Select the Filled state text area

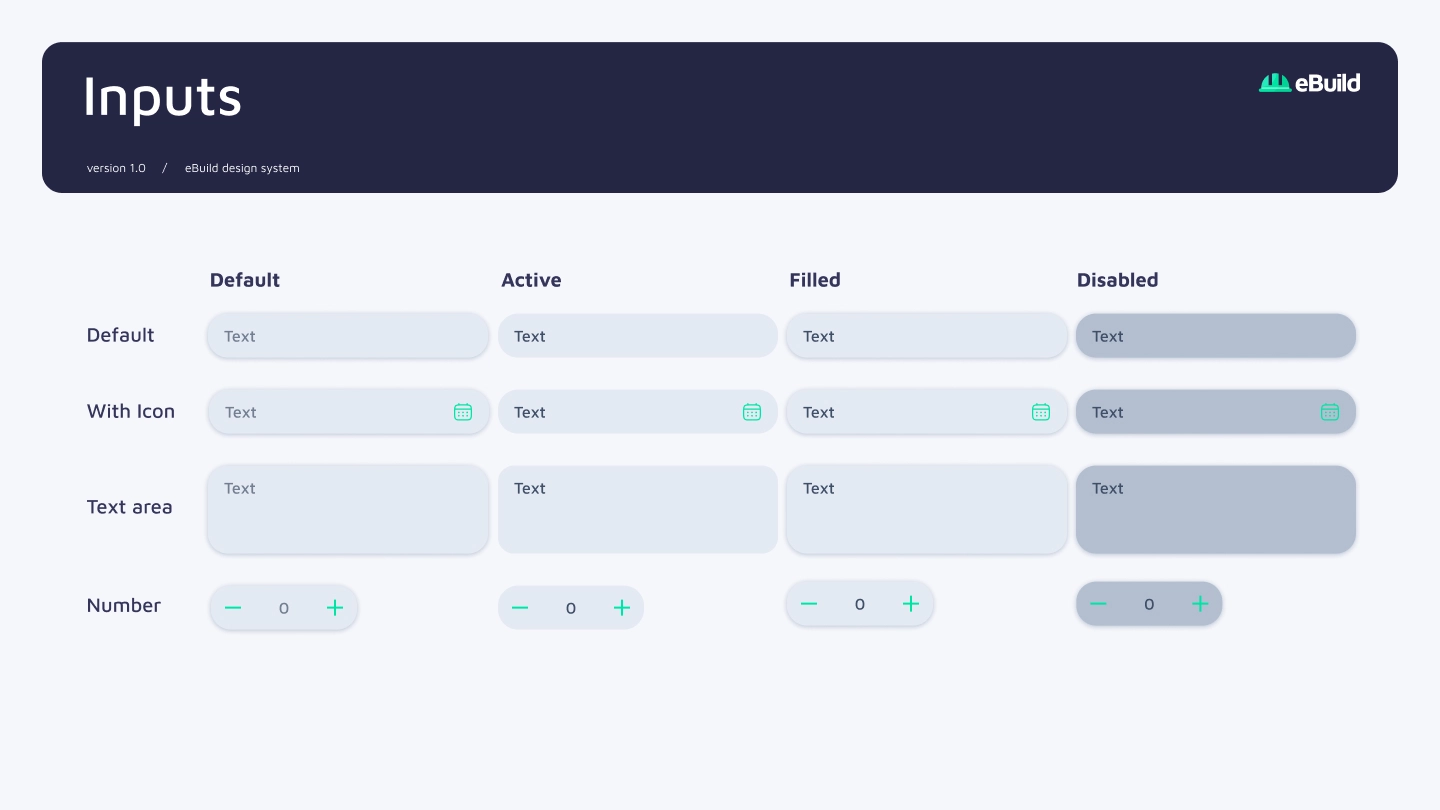927,509
